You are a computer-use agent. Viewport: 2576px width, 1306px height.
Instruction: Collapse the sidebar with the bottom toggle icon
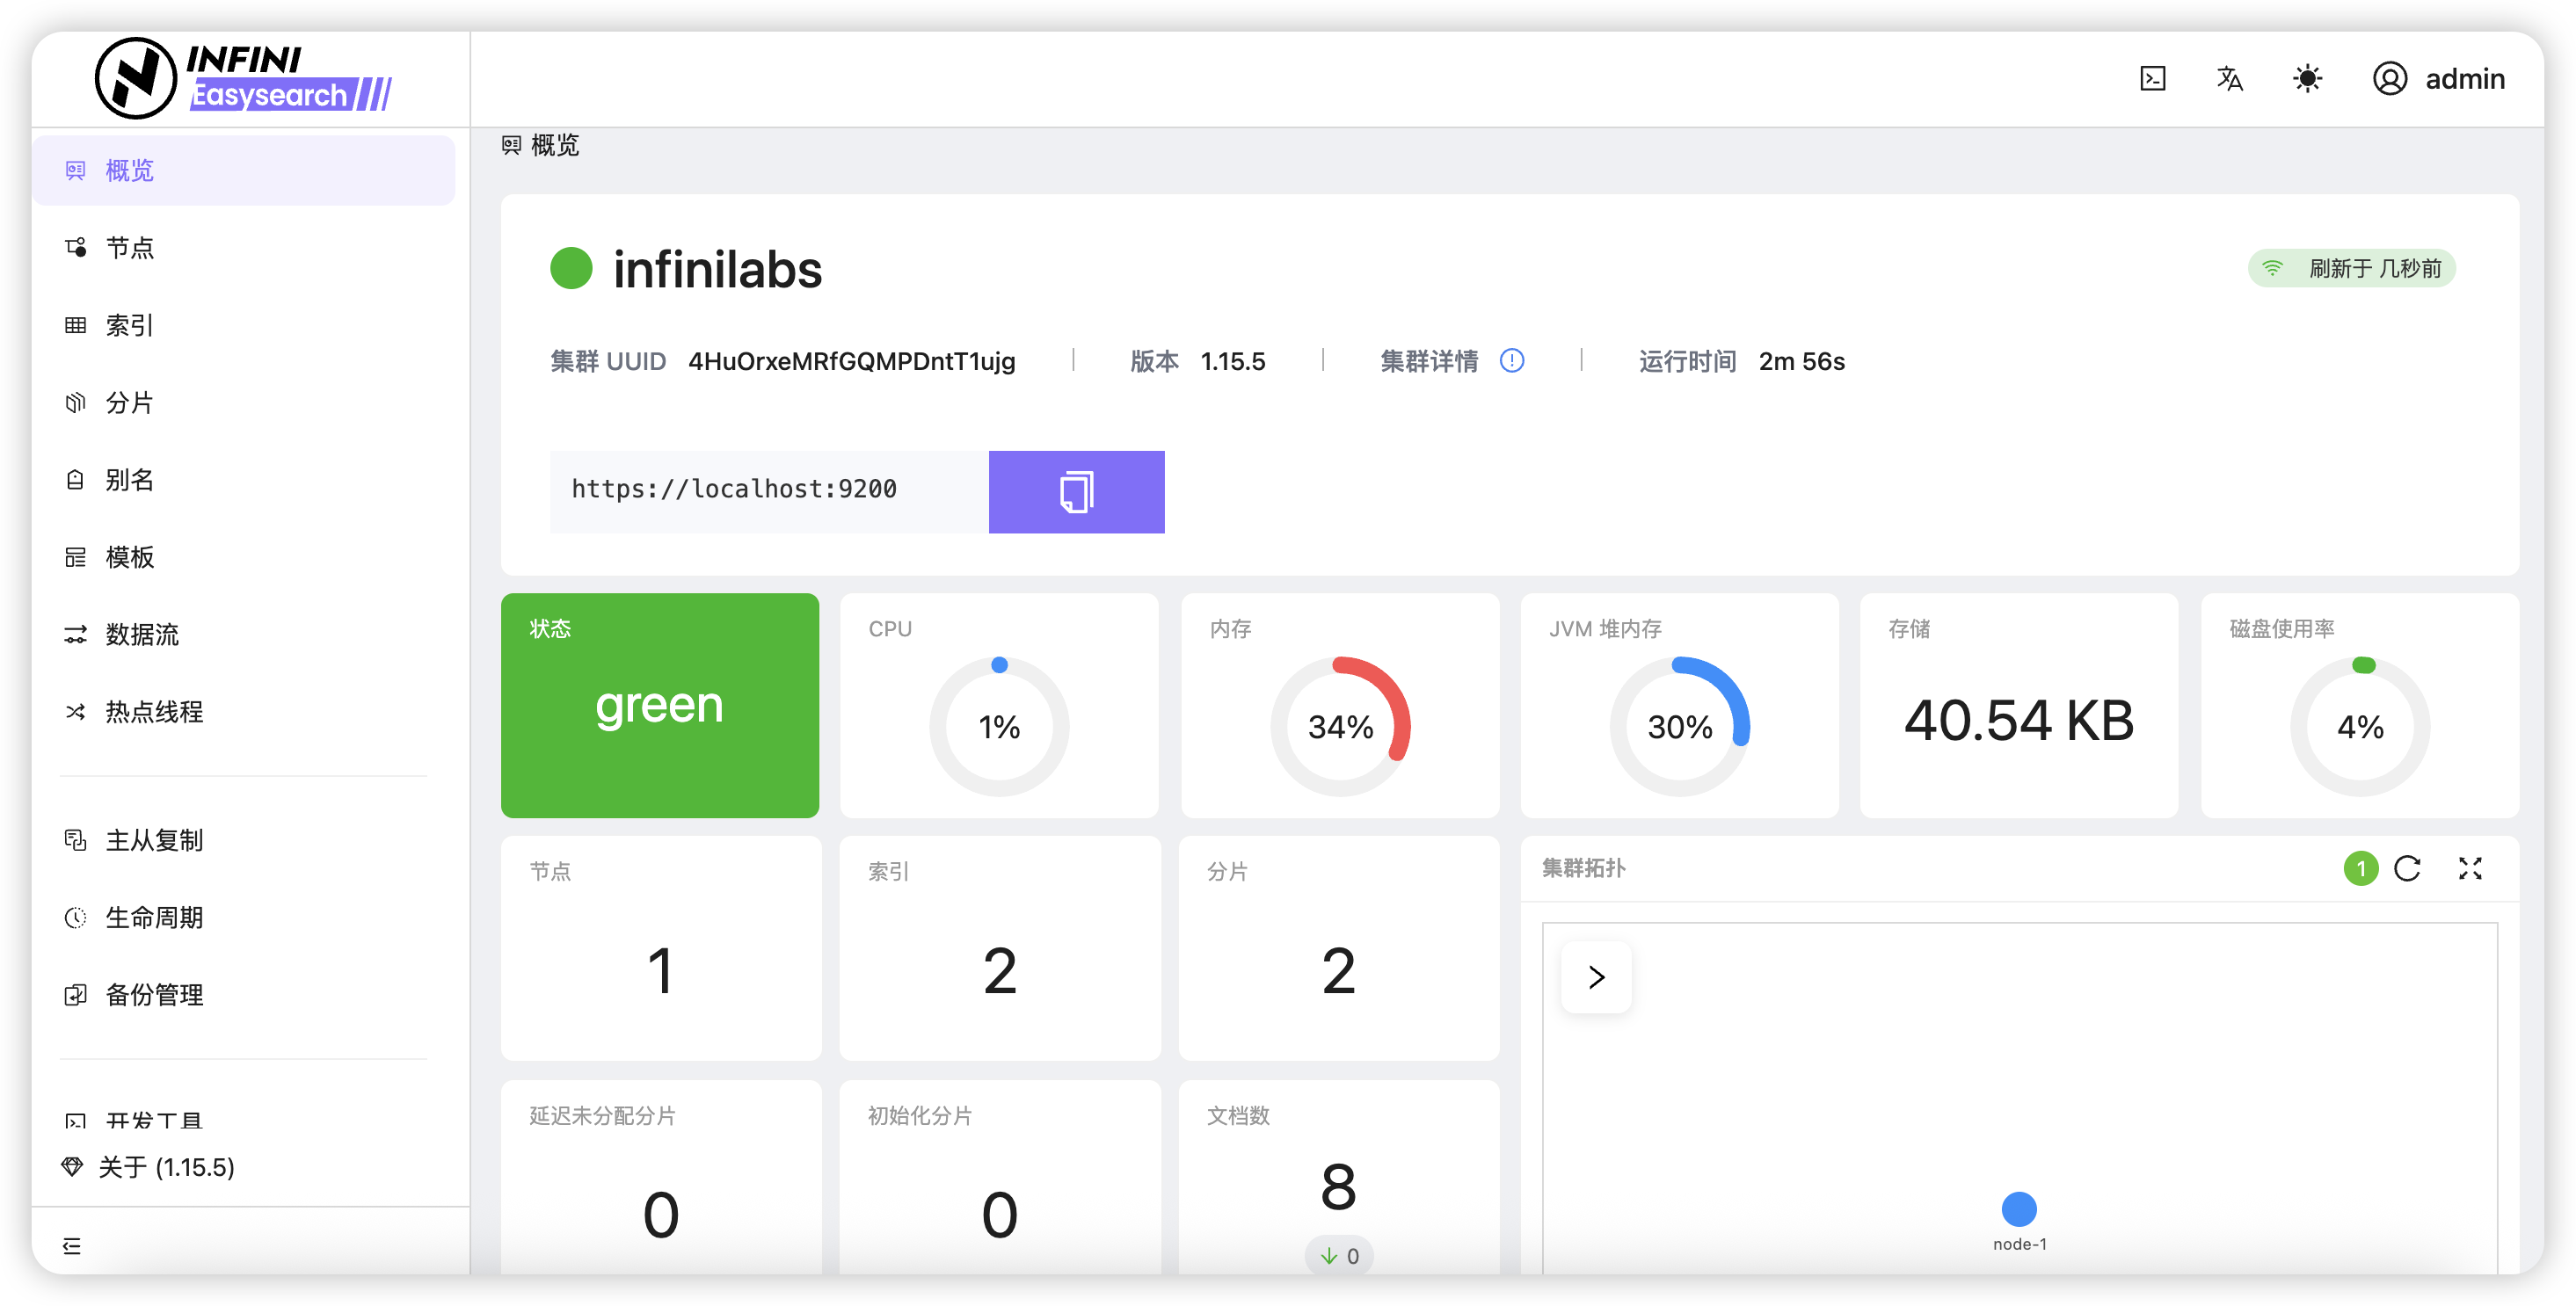point(72,1245)
